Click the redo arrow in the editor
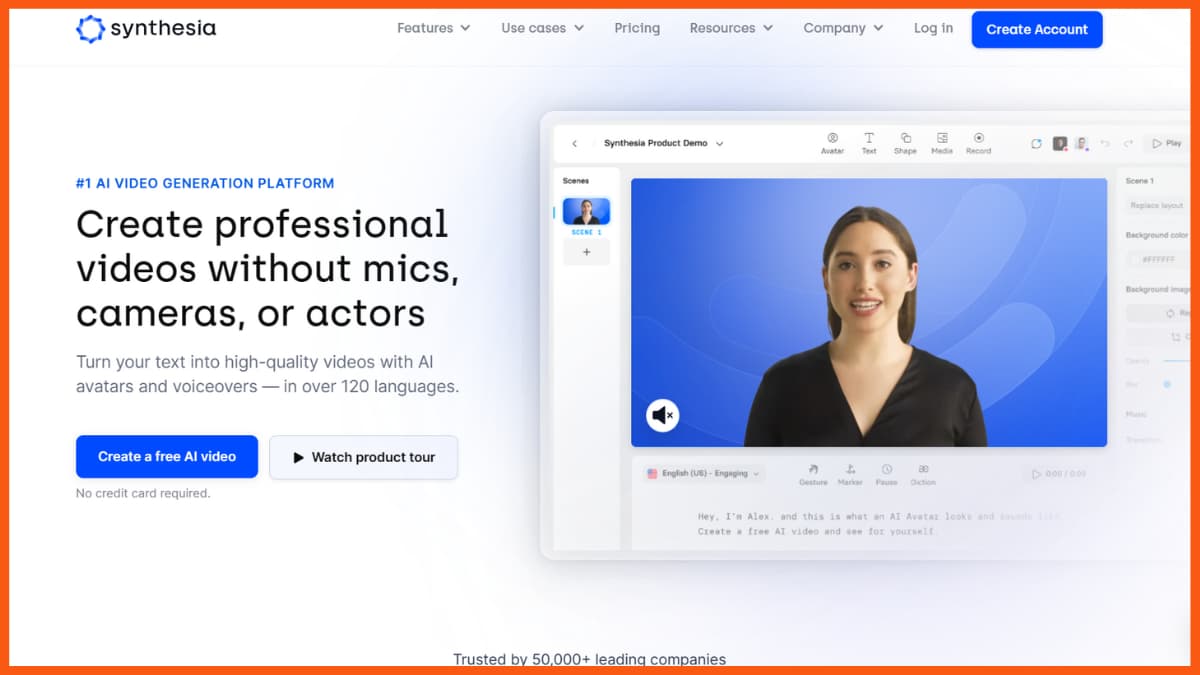 pyautogui.click(x=1128, y=144)
